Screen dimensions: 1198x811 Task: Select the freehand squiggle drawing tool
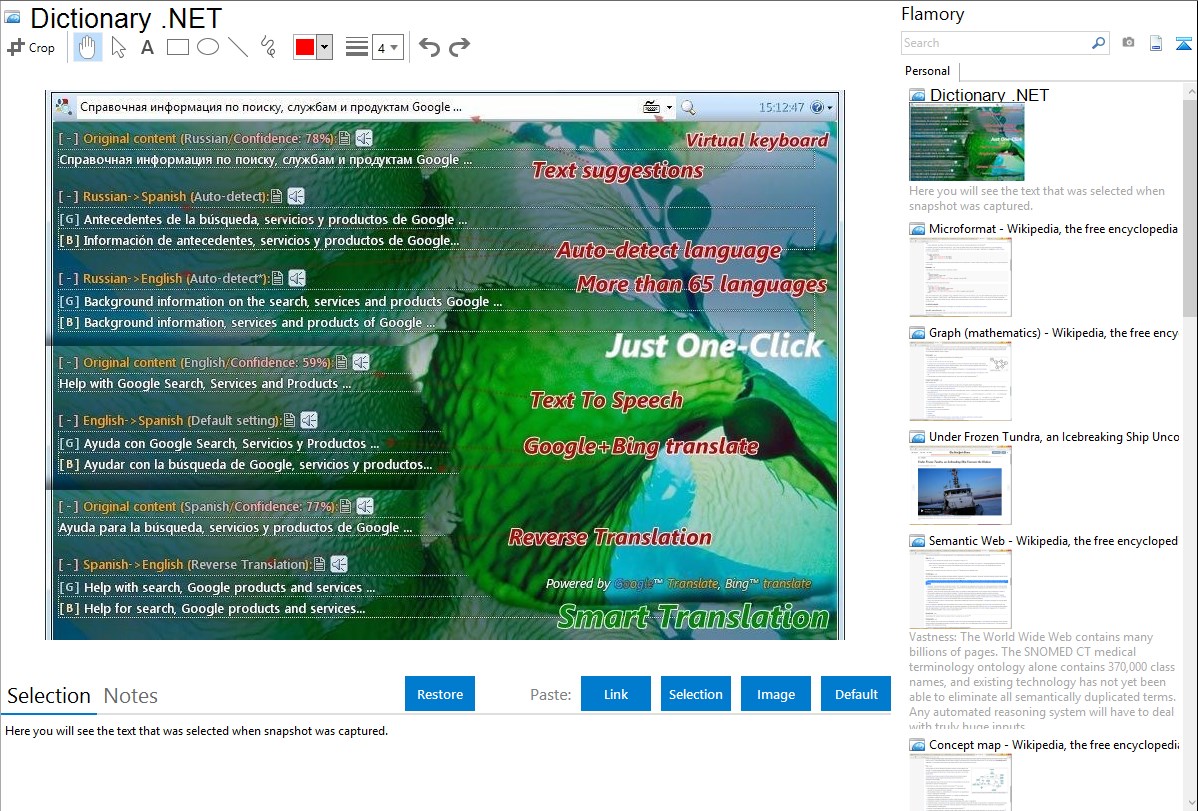click(268, 47)
